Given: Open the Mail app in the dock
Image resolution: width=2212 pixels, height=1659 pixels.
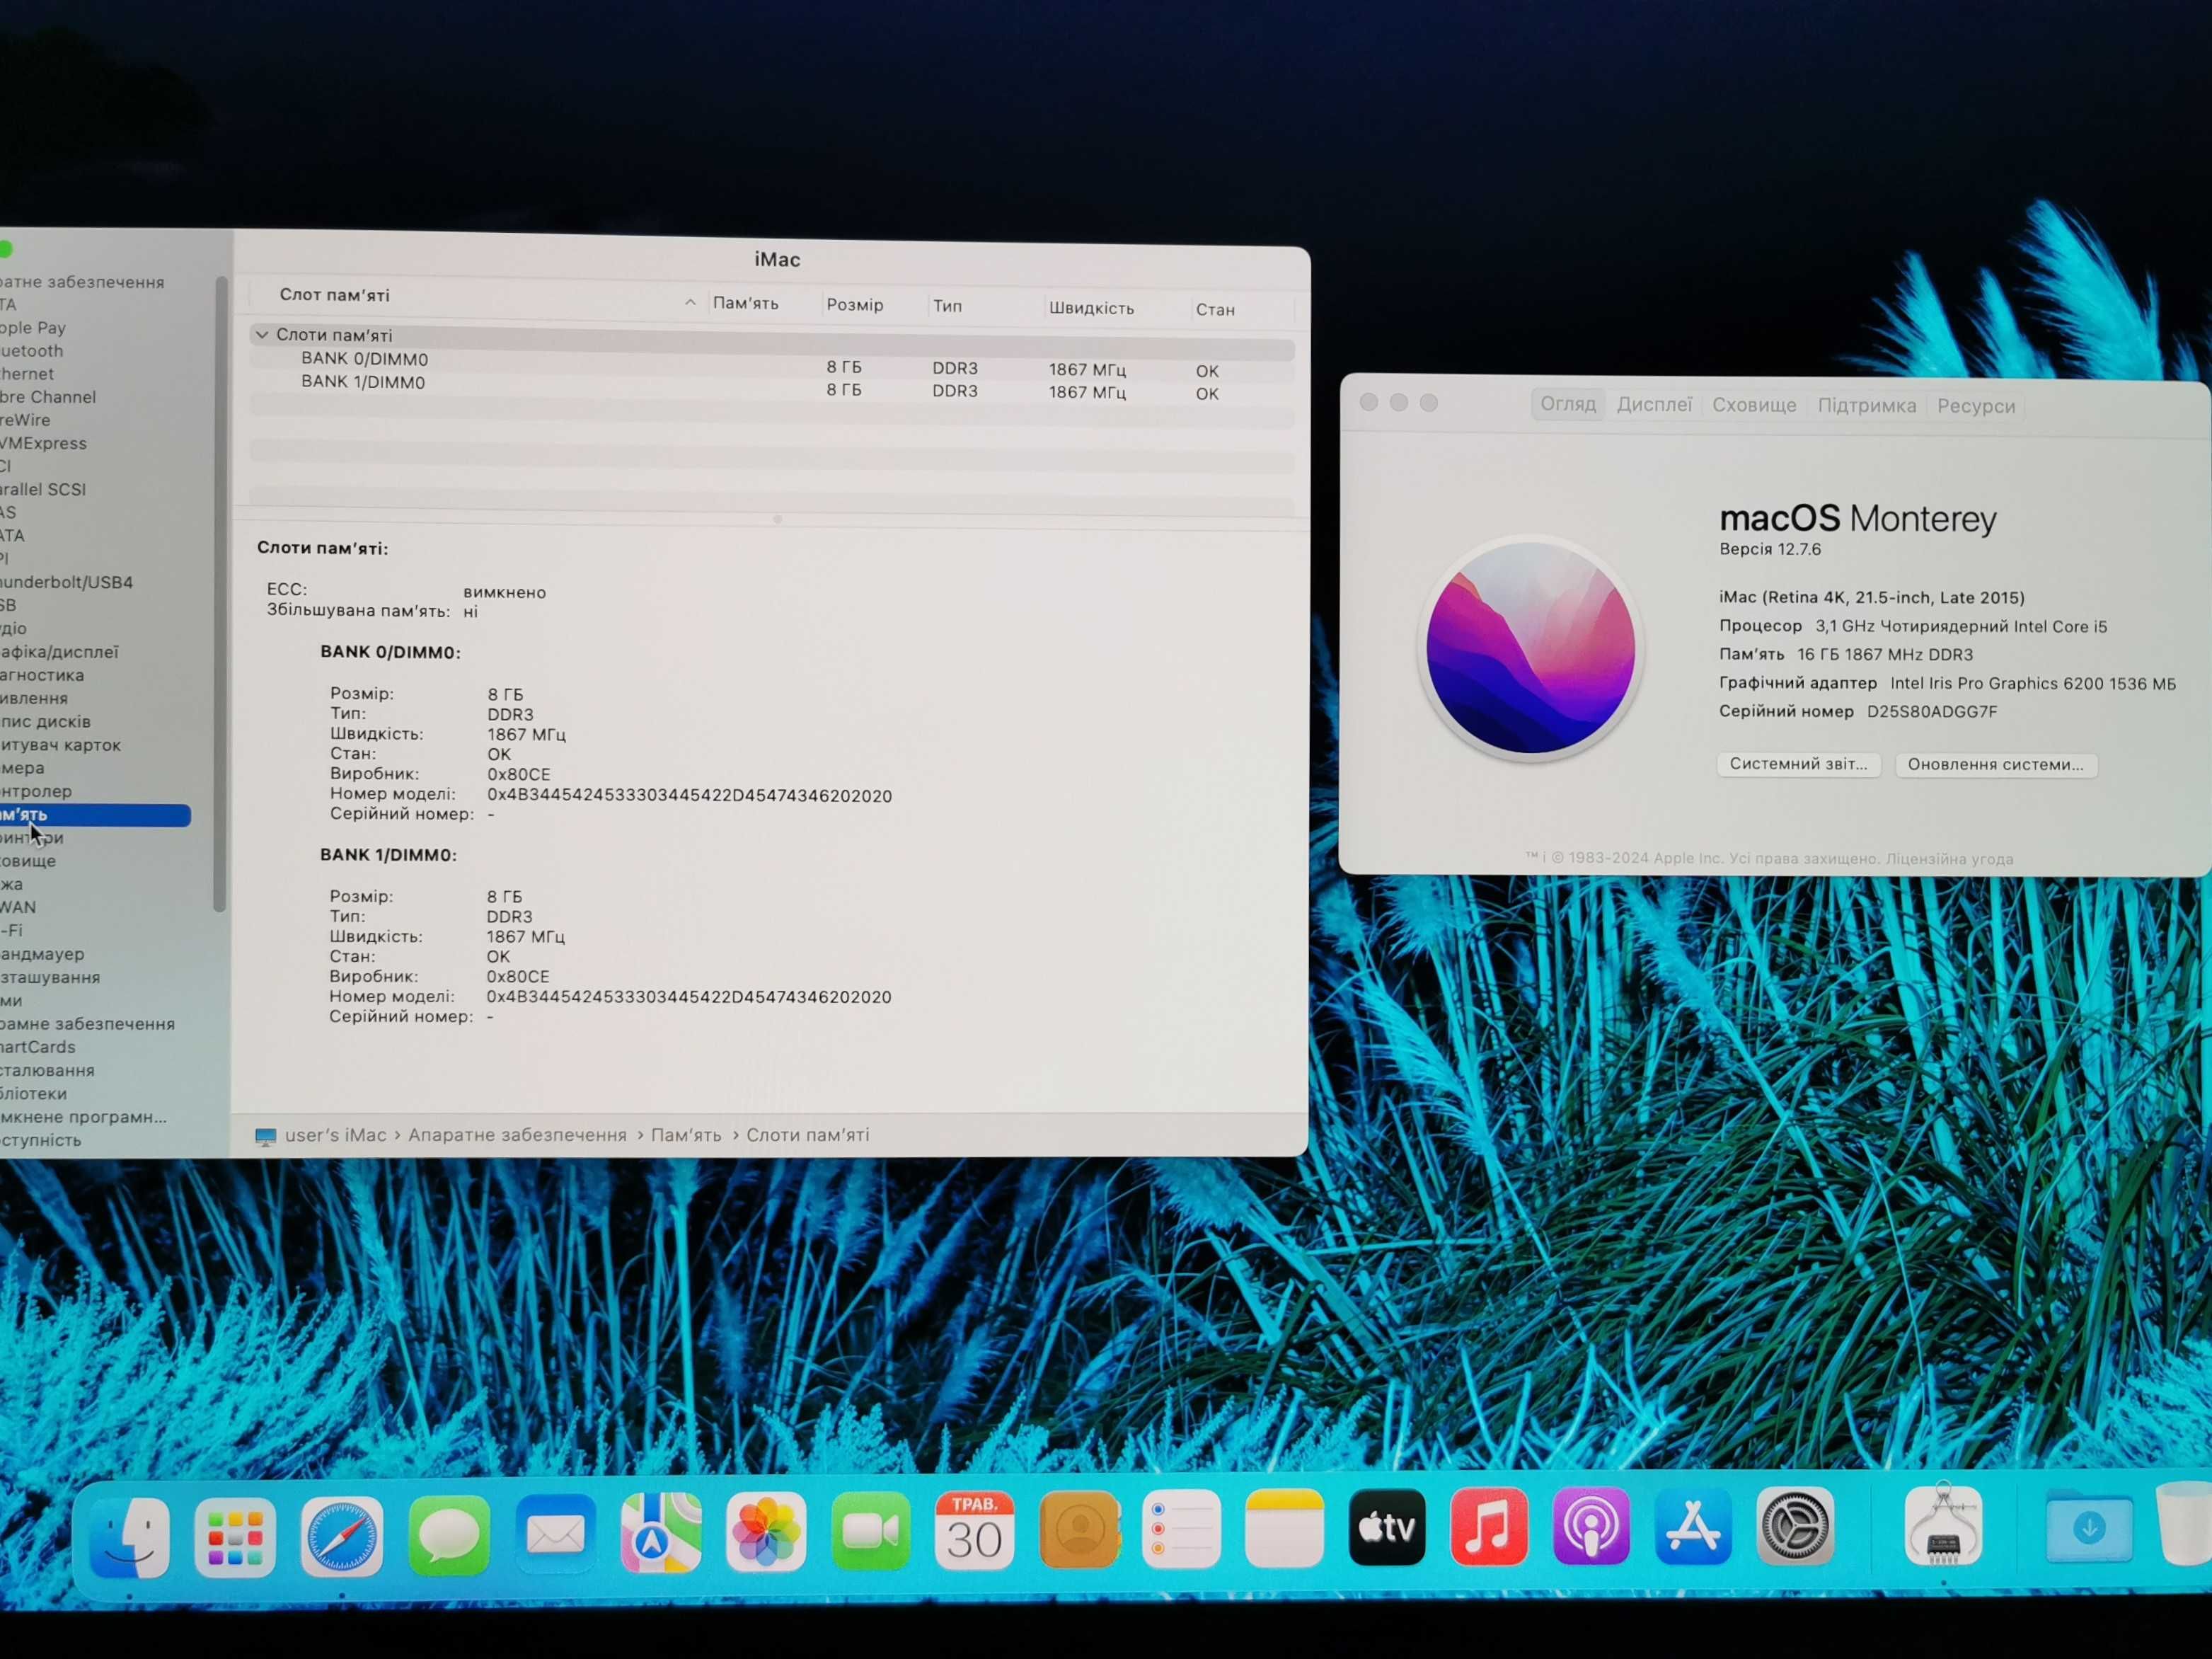Looking at the screenshot, I should coord(555,1534).
